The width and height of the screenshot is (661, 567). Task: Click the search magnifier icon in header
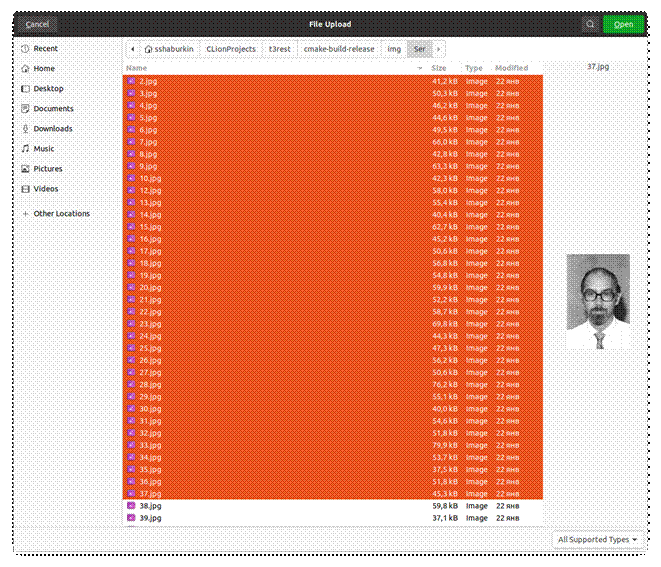(591, 24)
